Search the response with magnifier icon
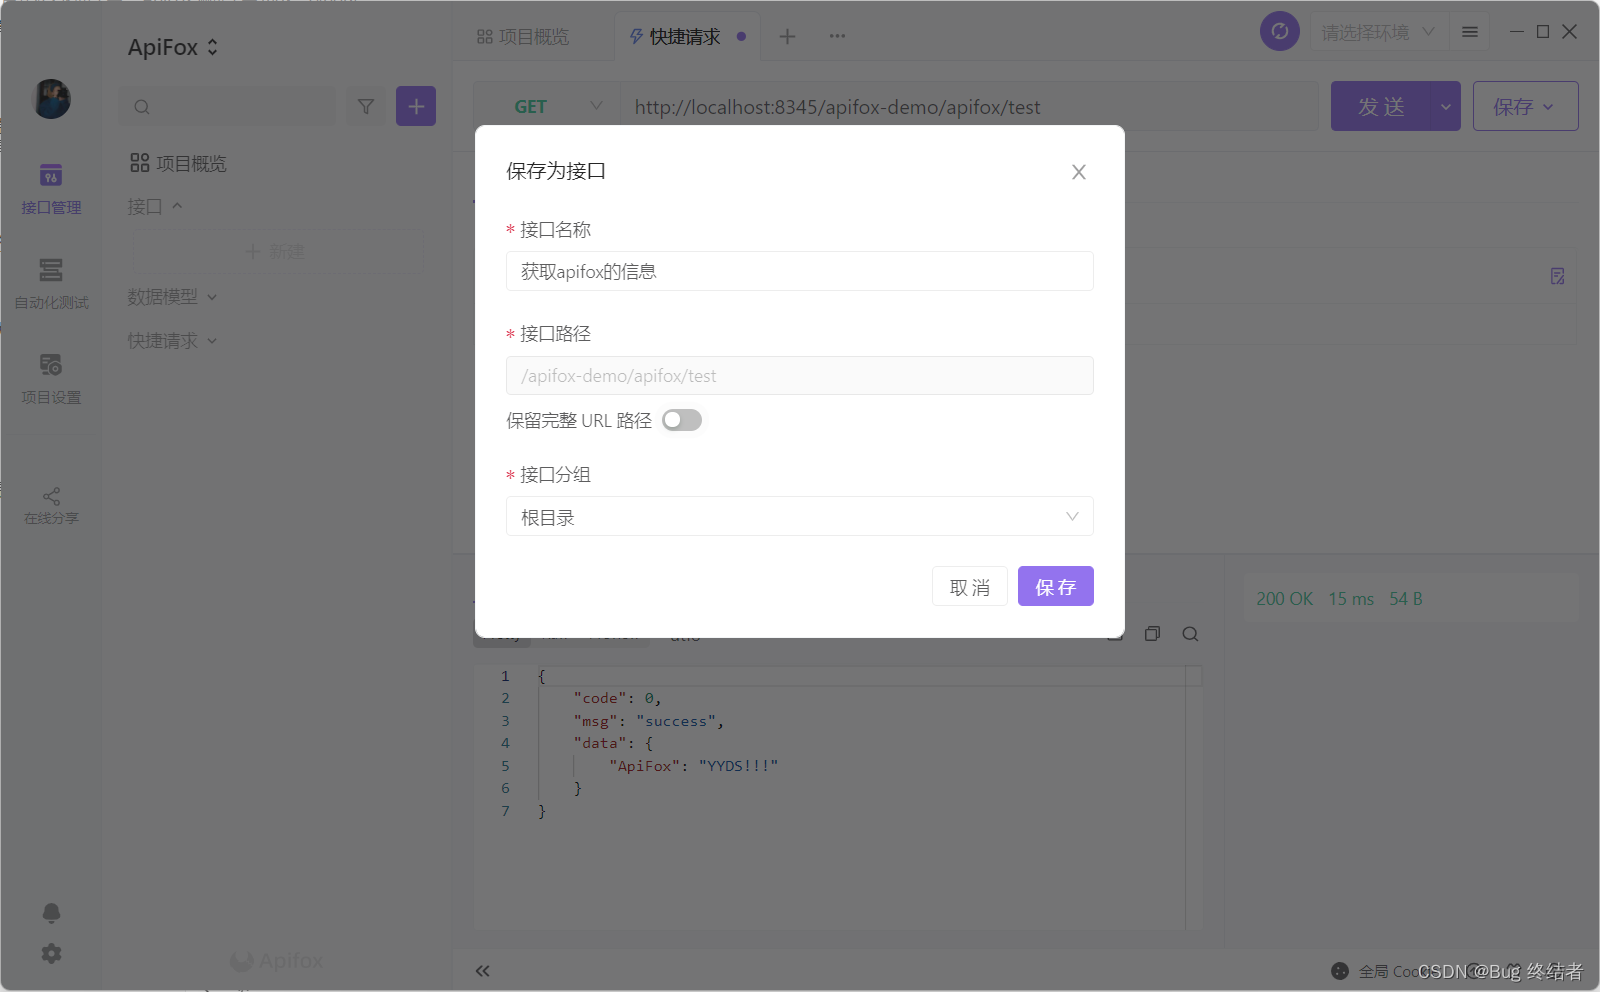1600x992 pixels. coord(1190,634)
